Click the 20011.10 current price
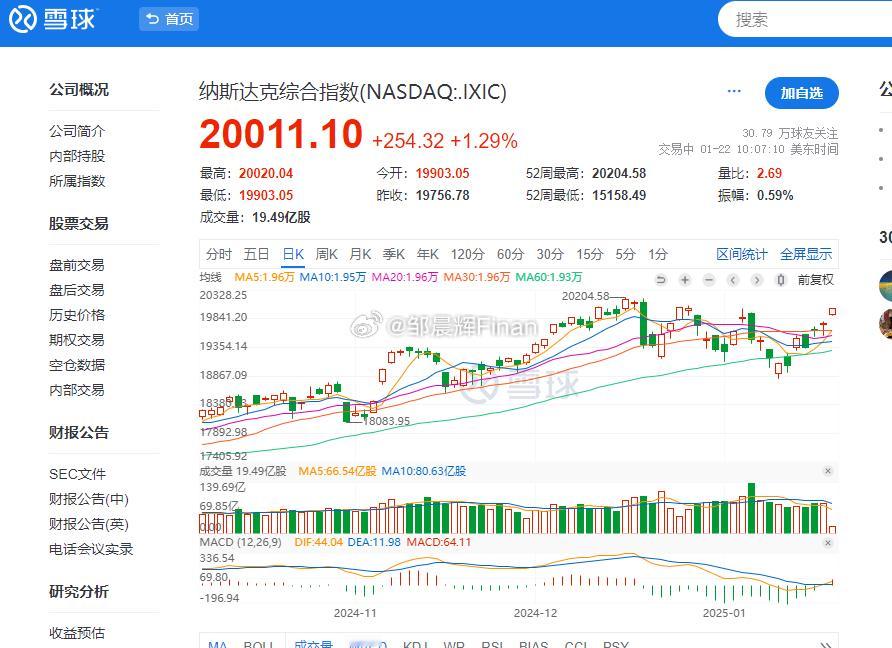This screenshot has width=892, height=648. click(x=280, y=134)
